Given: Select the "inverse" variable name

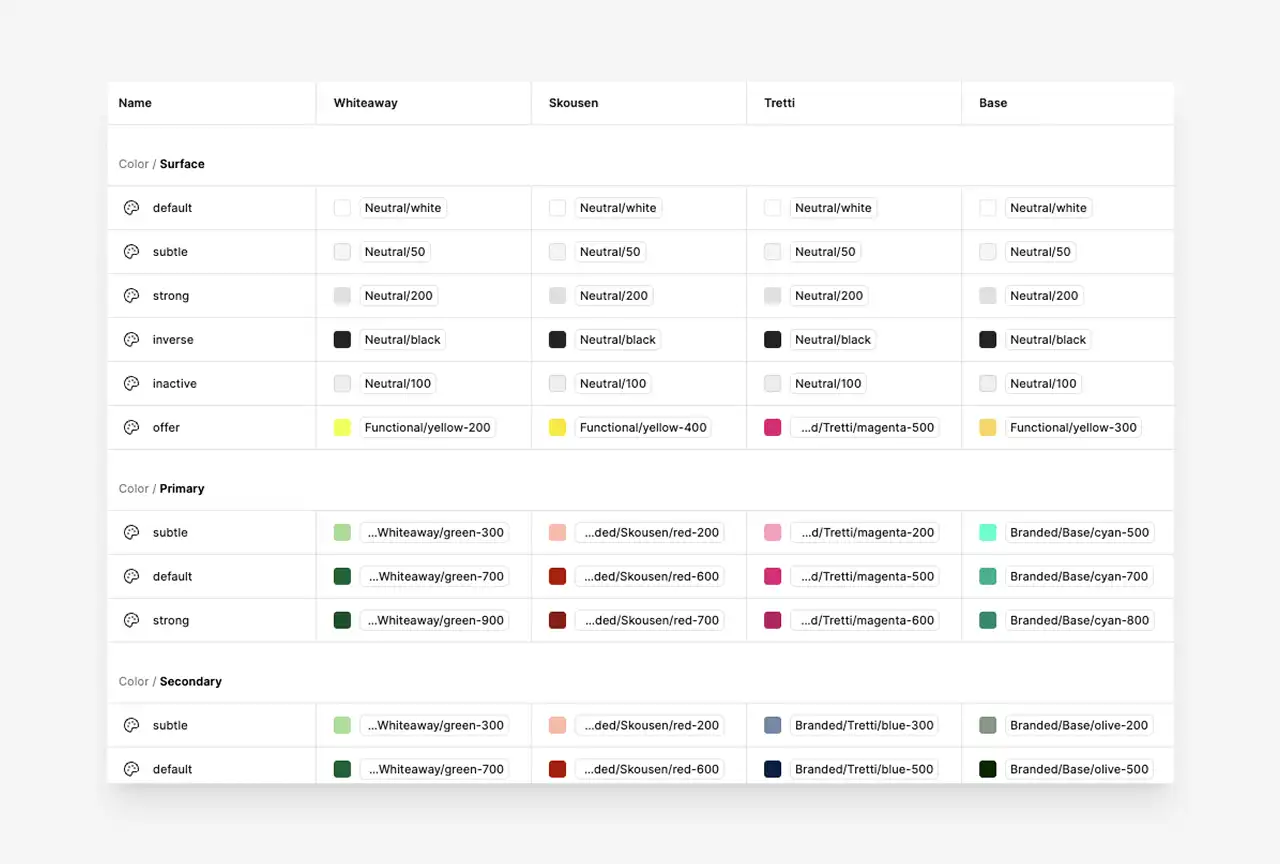Looking at the screenshot, I should (173, 340).
